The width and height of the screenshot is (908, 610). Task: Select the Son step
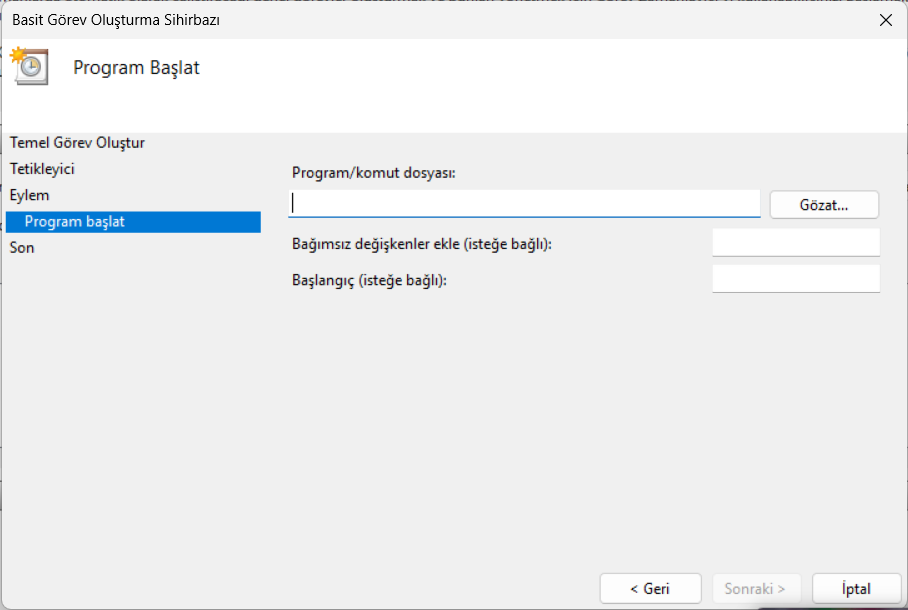(22, 248)
